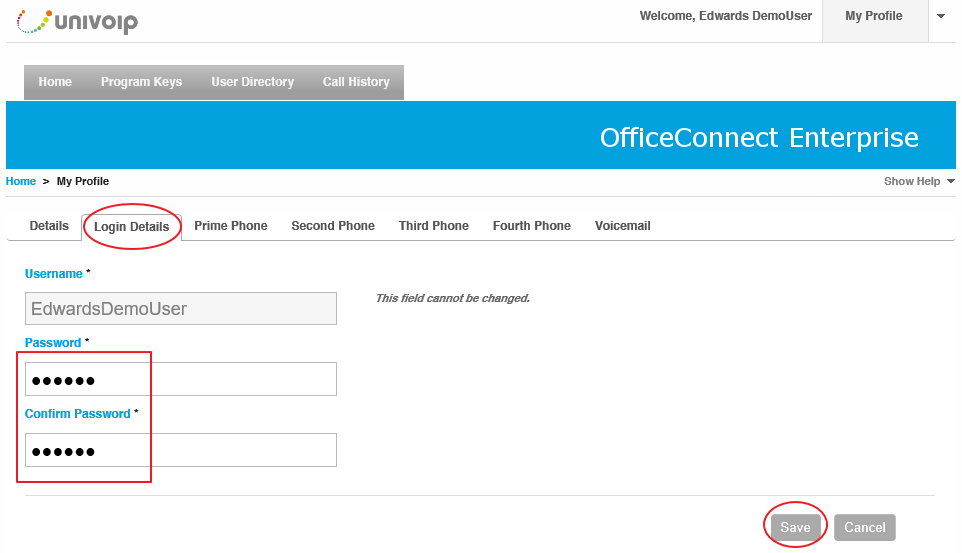Select the Login Details tab
The height and width of the screenshot is (553, 962).
click(131, 227)
